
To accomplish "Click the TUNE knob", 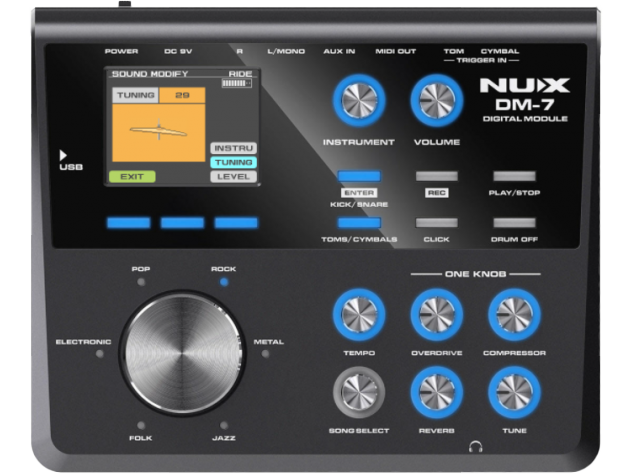I will pyautogui.click(x=514, y=392).
